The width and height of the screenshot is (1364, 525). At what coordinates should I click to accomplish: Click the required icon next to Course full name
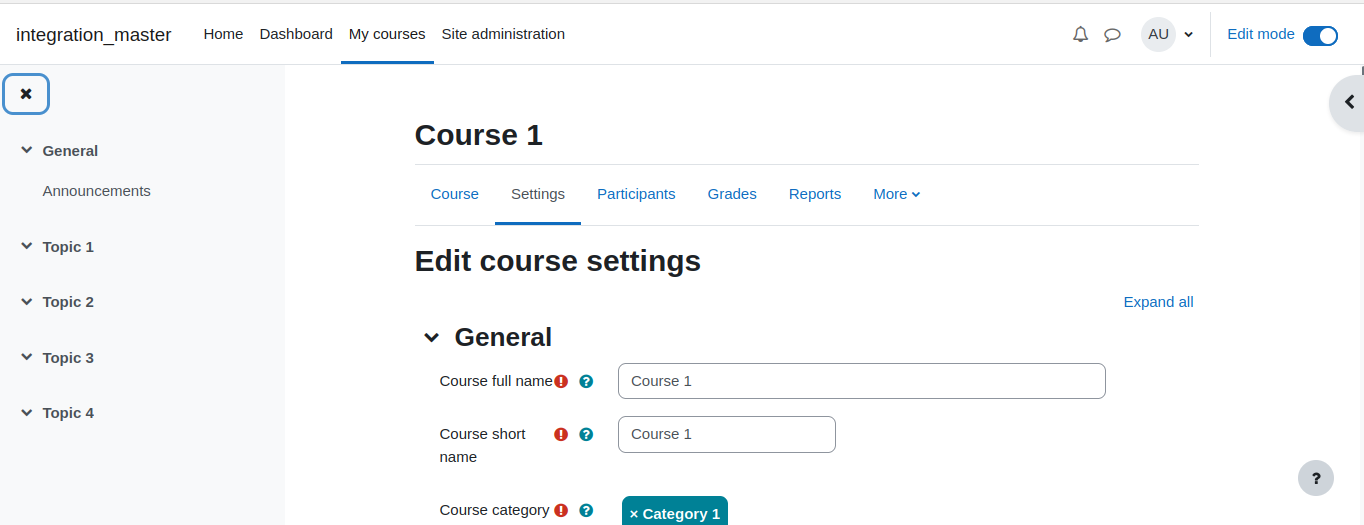tap(561, 381)
